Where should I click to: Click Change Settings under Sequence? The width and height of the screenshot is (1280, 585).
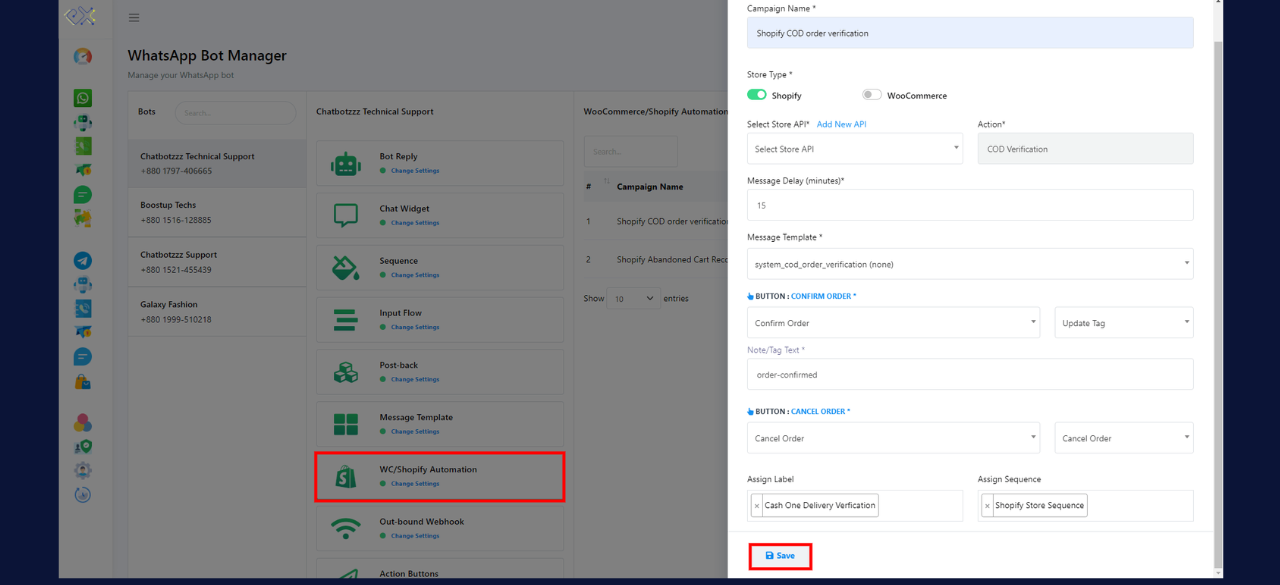(x=414, y=275)
